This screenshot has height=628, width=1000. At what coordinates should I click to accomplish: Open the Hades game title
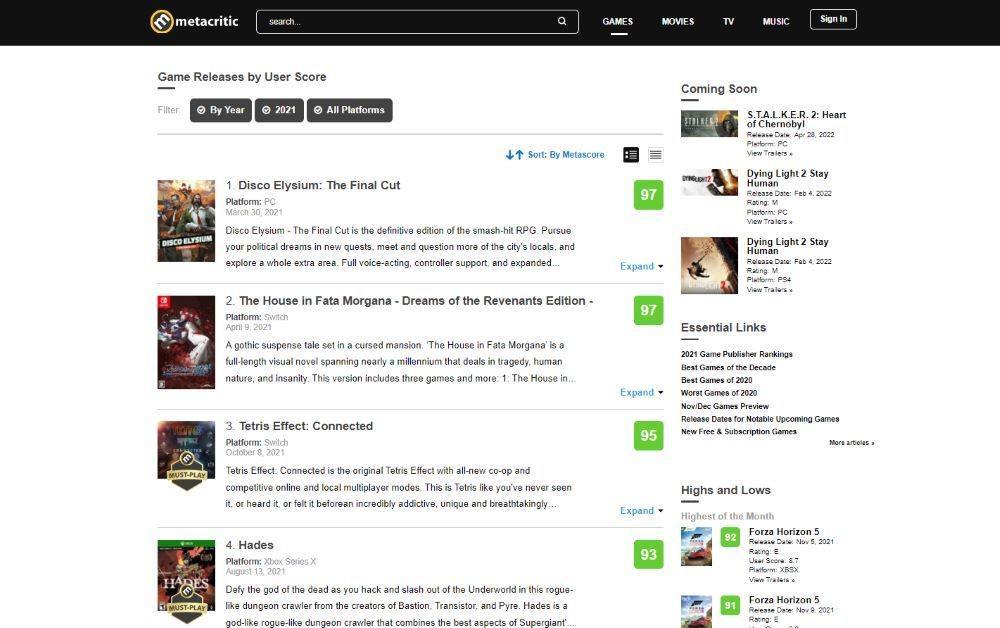[256, 545]
